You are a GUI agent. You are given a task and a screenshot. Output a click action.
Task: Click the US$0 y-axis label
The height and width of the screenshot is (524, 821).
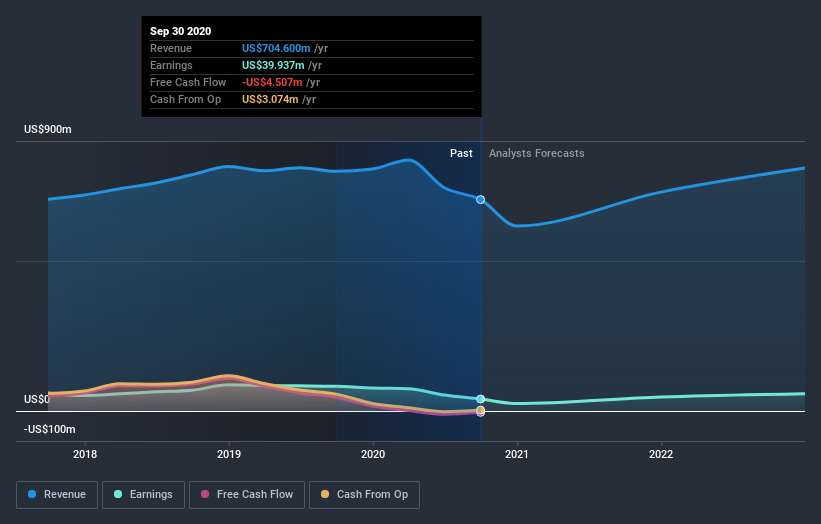pos(37,399)
